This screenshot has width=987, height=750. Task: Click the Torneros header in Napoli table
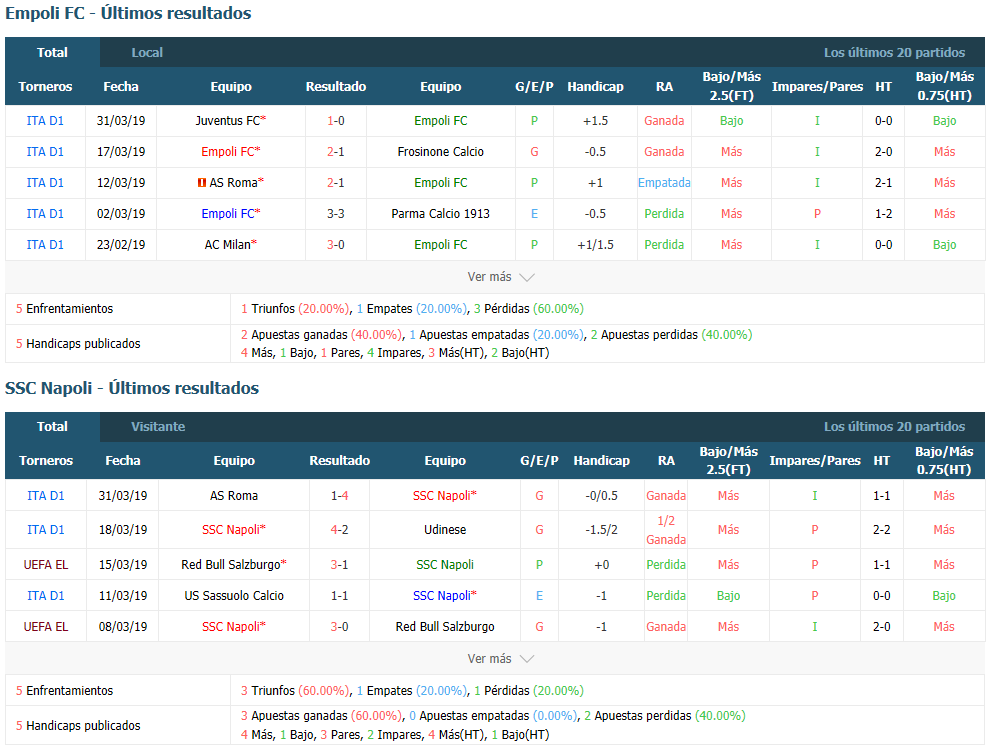45,460
